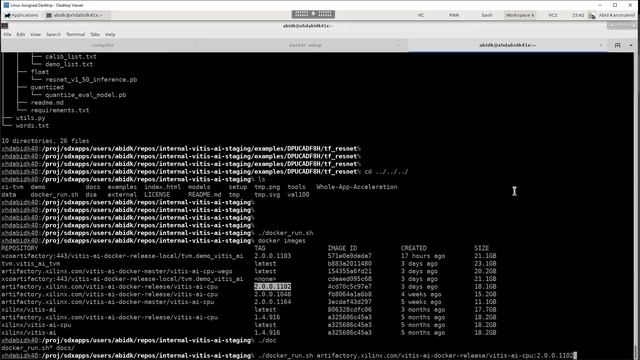Click xilinx/vitis-ai-cpu repository name
Screen dimensions: 640x360
coord(36,325)
